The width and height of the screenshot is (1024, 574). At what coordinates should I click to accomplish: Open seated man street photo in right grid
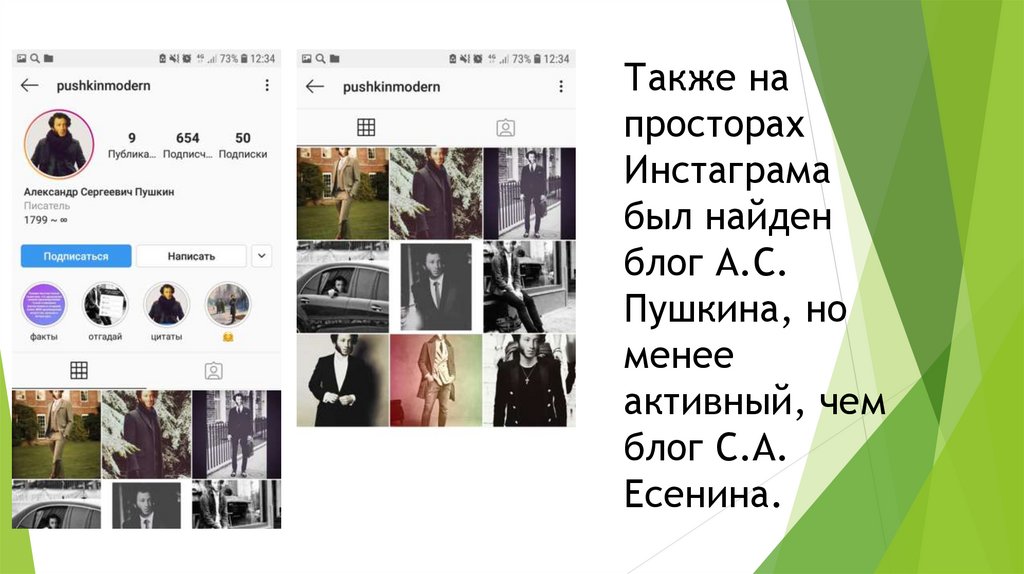(530, 287)
